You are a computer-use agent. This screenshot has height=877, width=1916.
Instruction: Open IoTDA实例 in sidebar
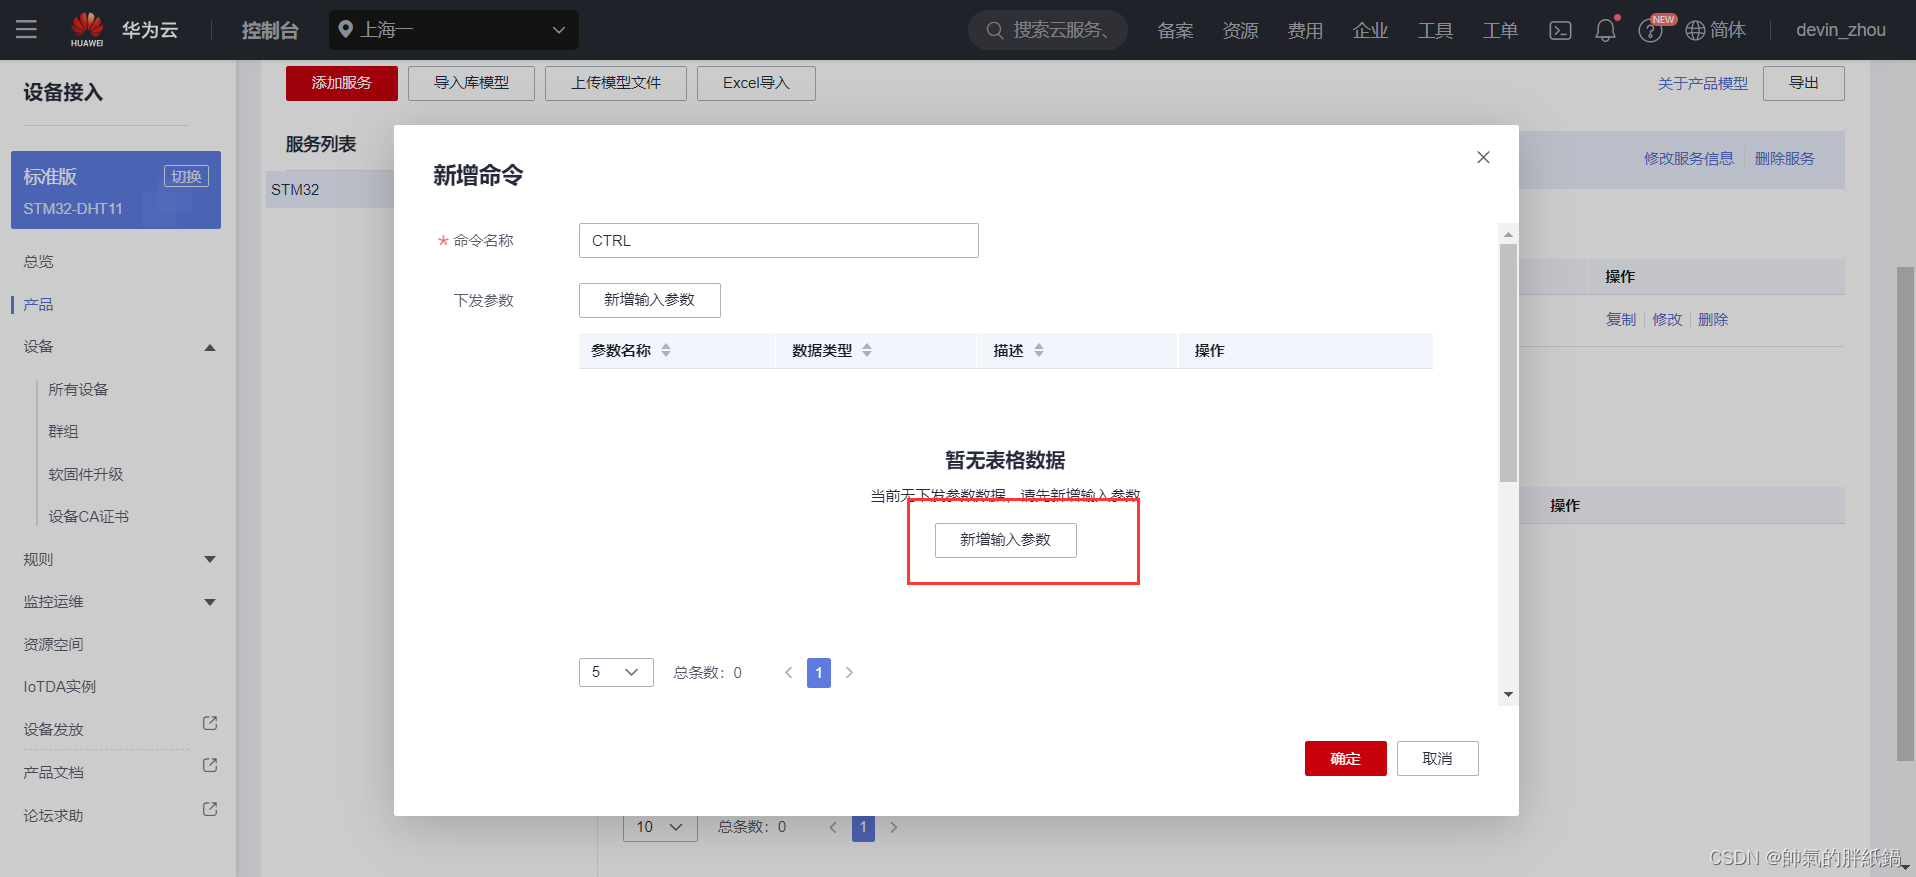(60, 686)
